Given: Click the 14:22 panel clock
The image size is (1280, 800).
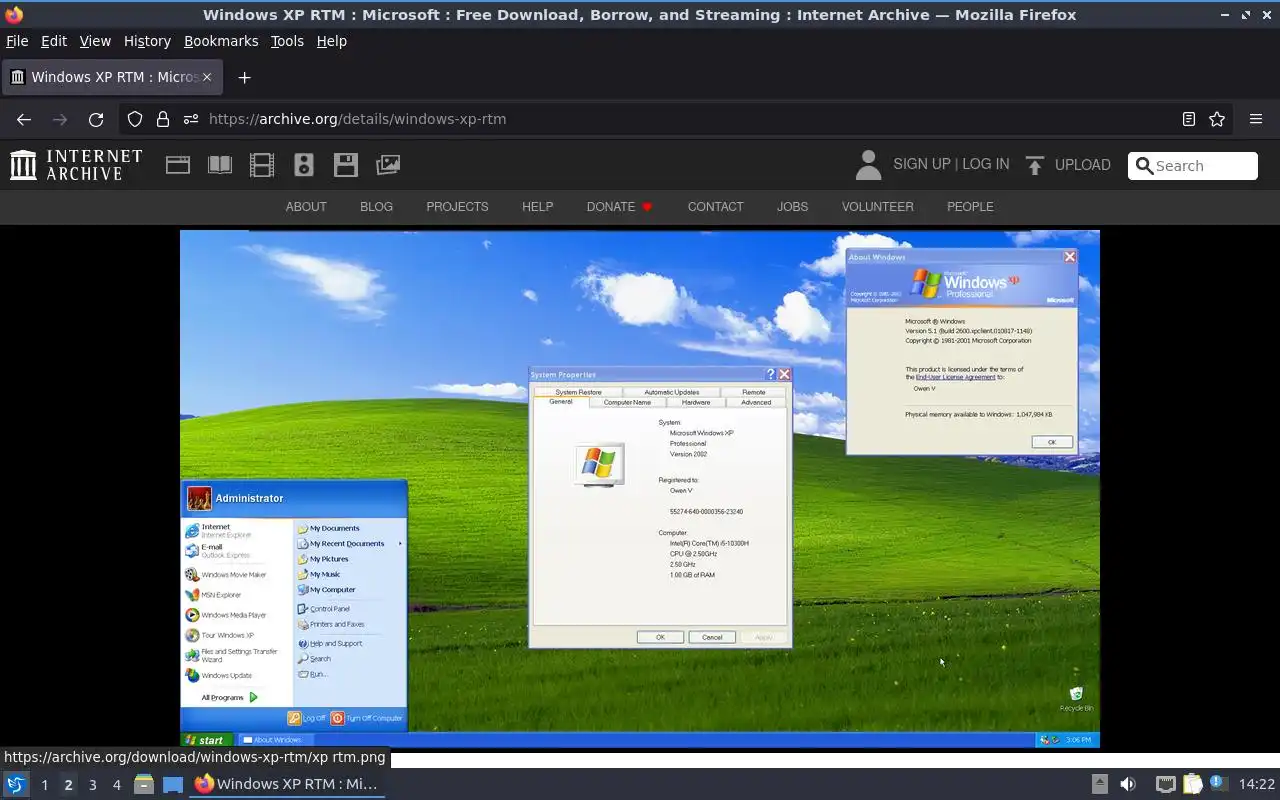Looking at the screenshot, I should click(x=1257, y=785).
